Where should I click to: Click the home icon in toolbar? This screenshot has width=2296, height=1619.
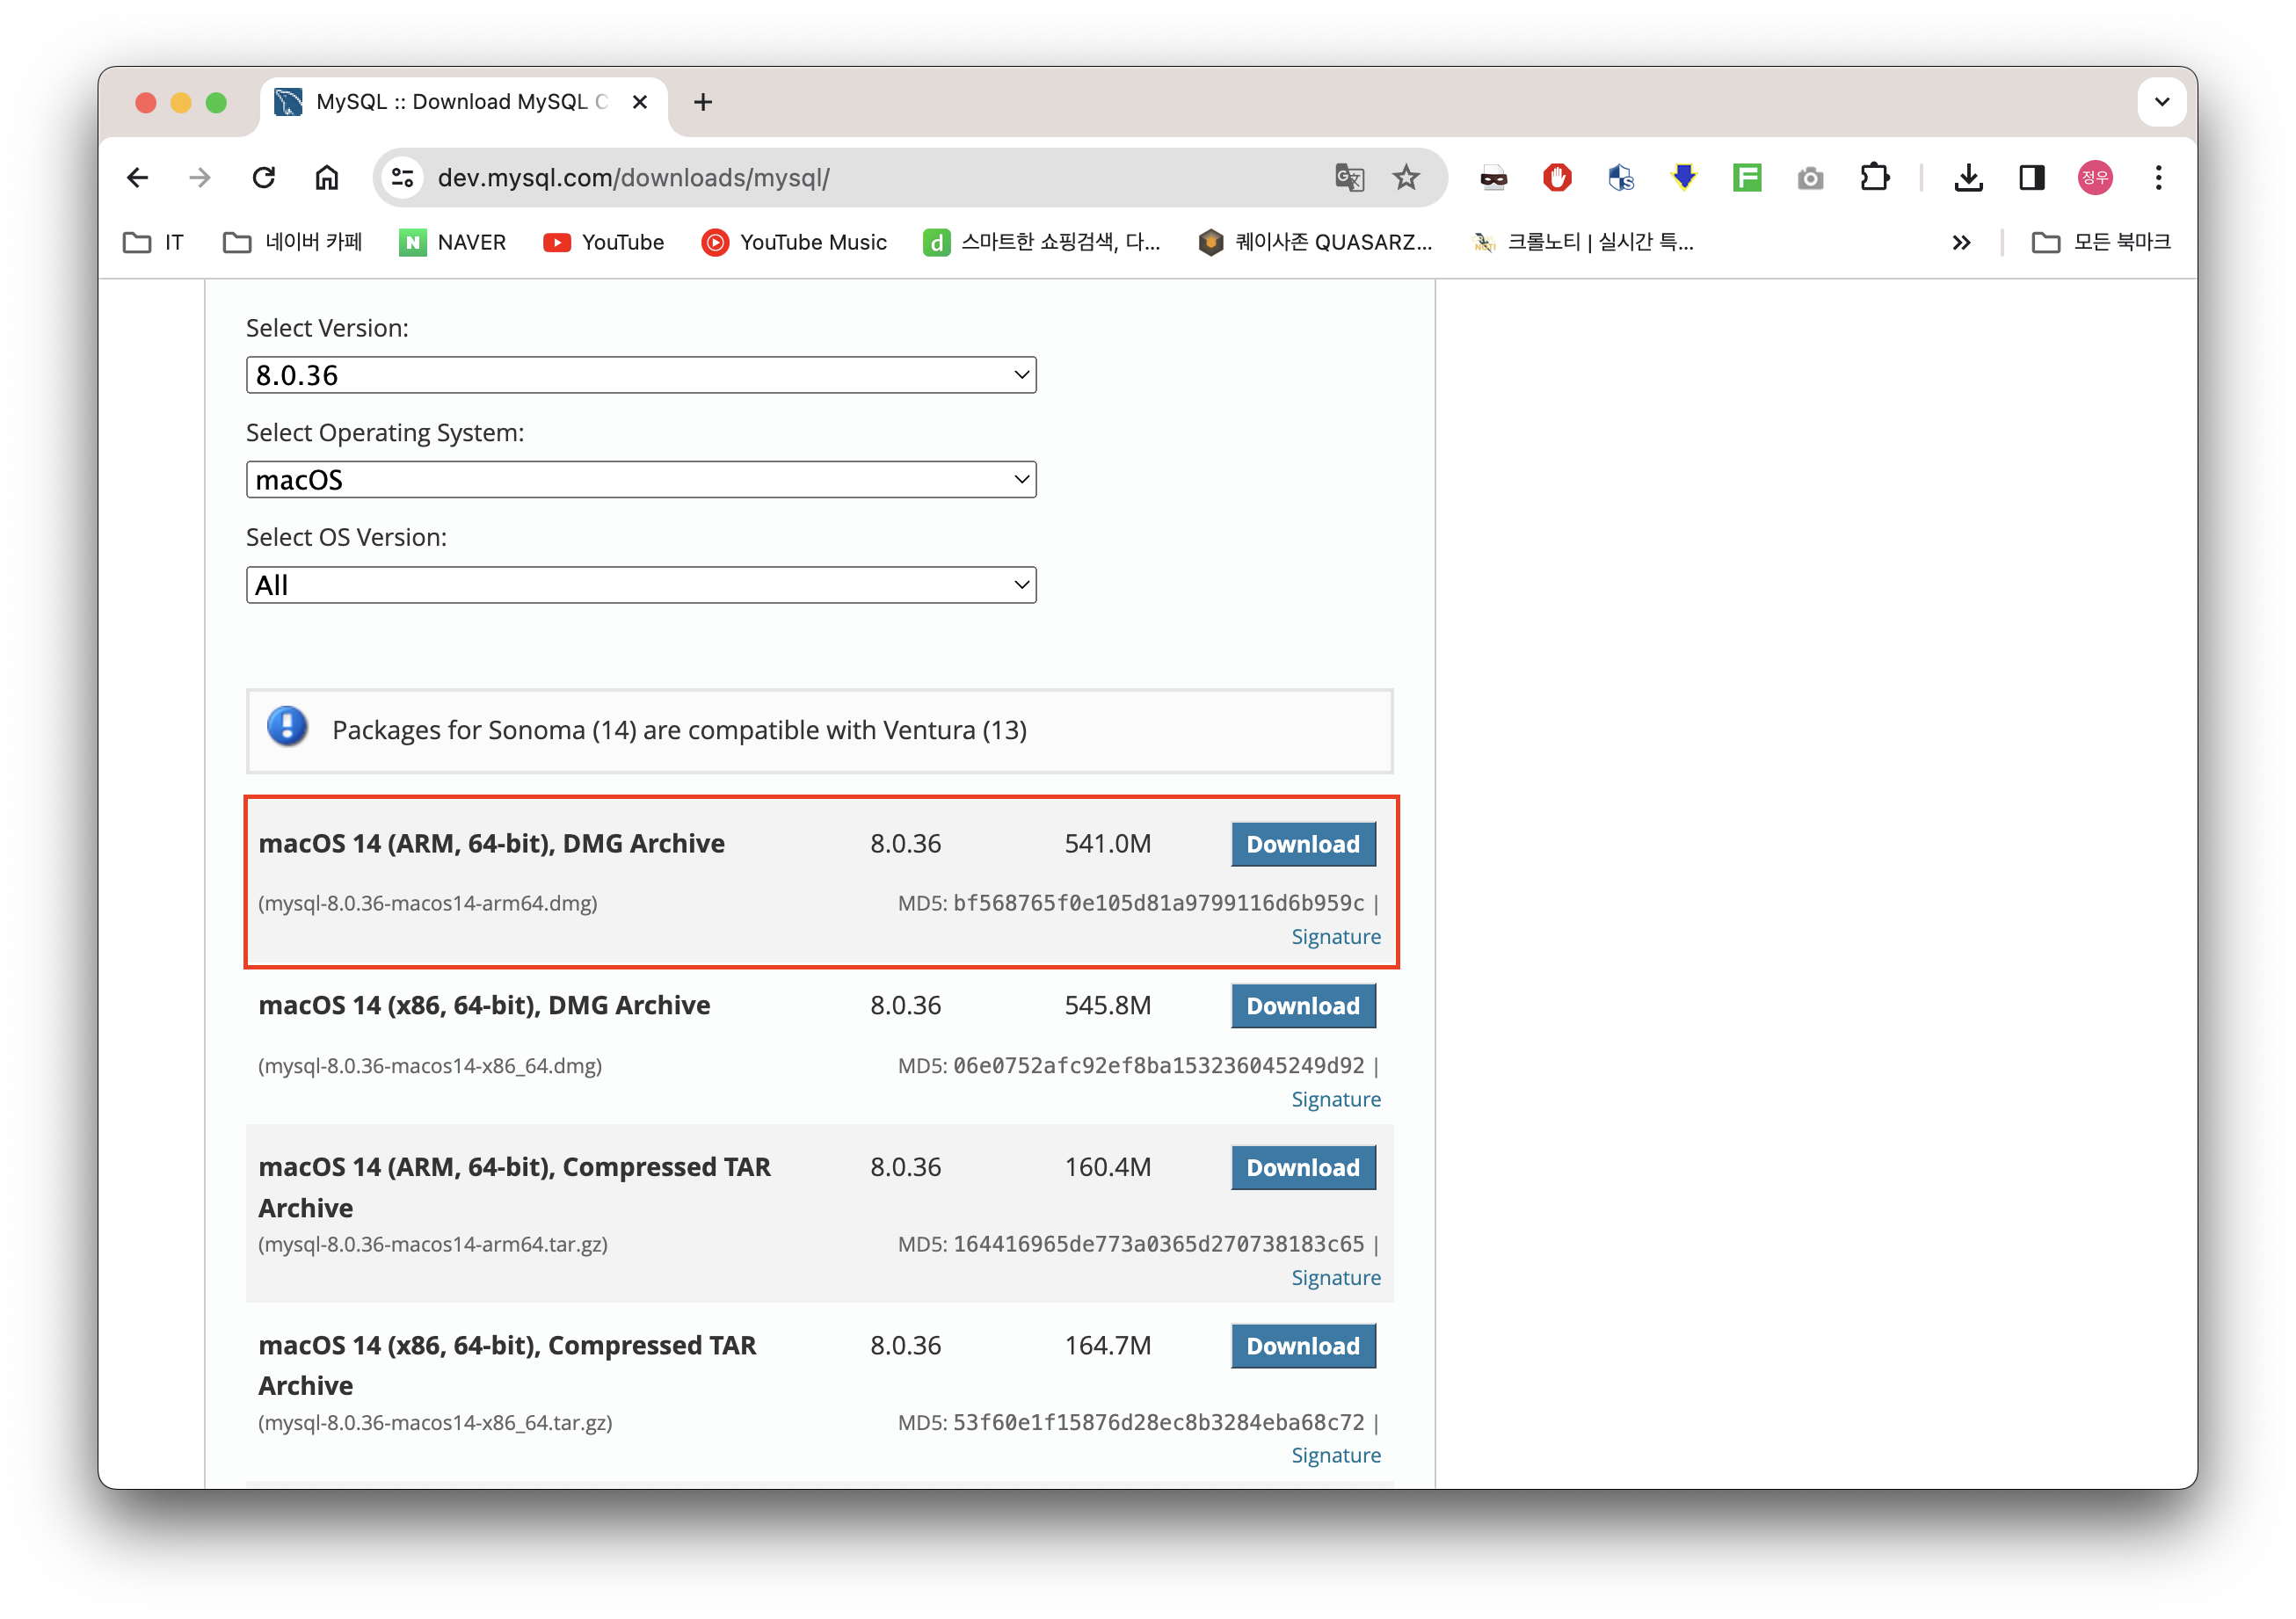[327, 178]
